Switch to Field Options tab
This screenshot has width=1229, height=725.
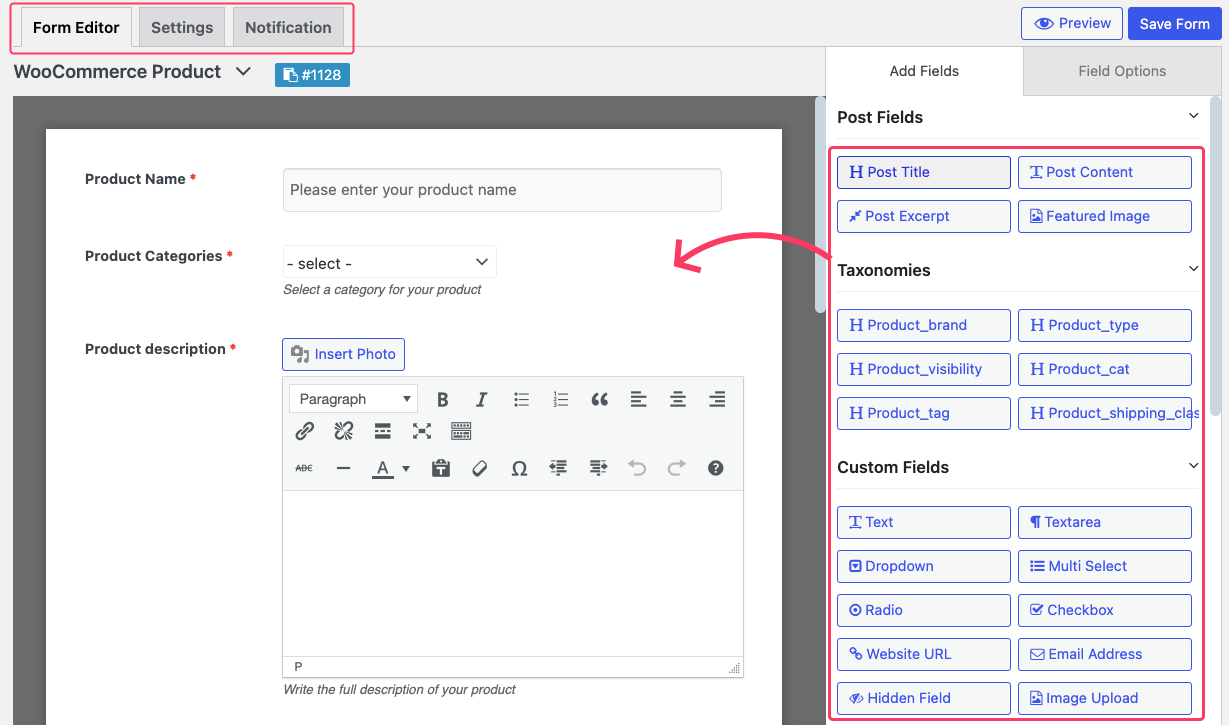tap(1122, 71)
